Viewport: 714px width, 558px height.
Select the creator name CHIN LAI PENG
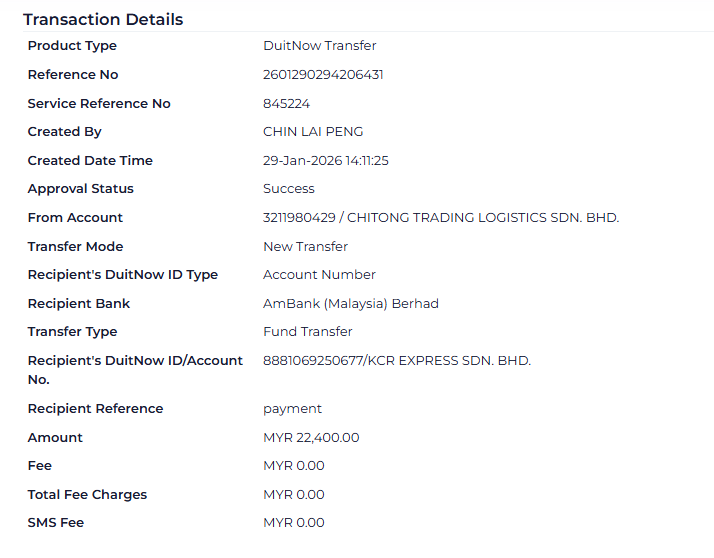pyautogui.click(x=313, y=132)
